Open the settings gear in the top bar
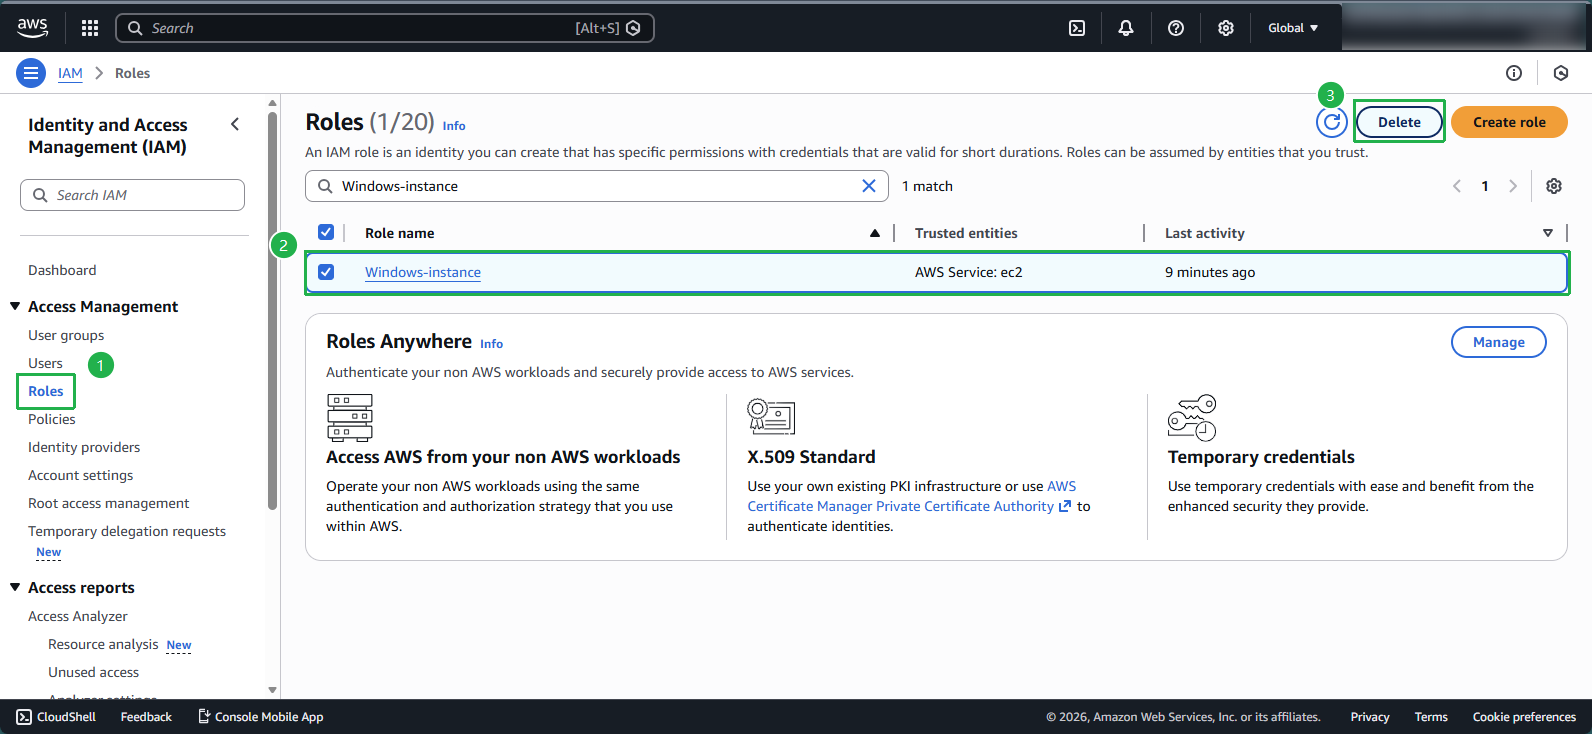This screenshot has height=734, width=1592. click(x=1226, y=28)
